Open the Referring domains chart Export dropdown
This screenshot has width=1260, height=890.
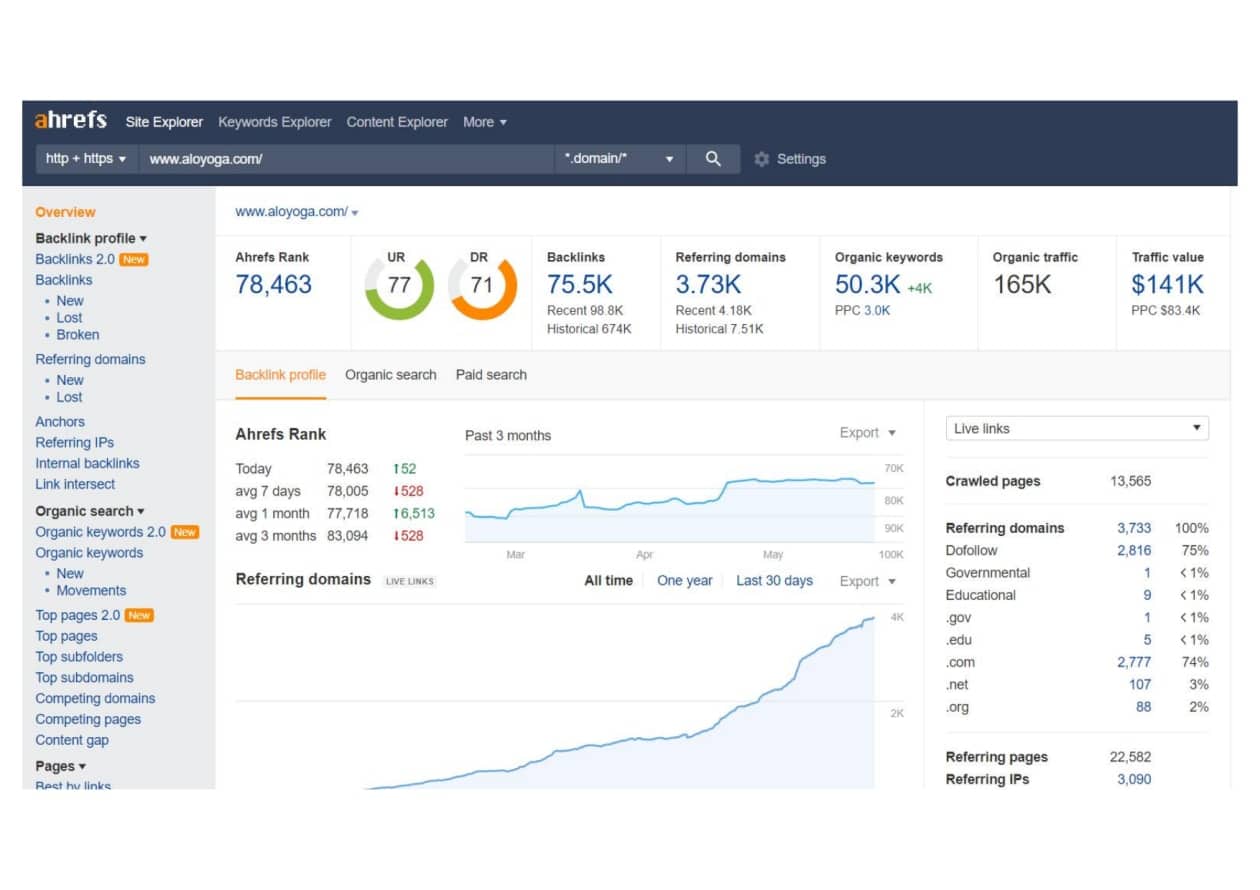868,581
